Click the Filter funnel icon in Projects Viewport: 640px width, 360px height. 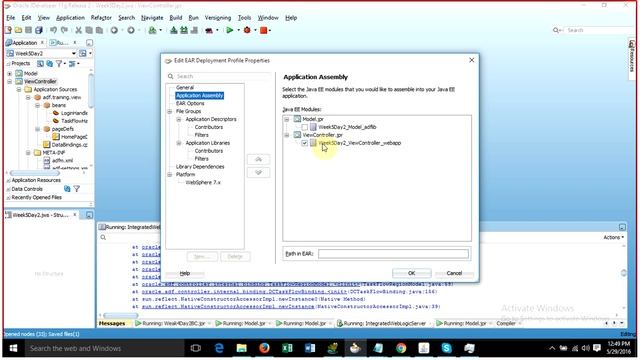[59, 64]
